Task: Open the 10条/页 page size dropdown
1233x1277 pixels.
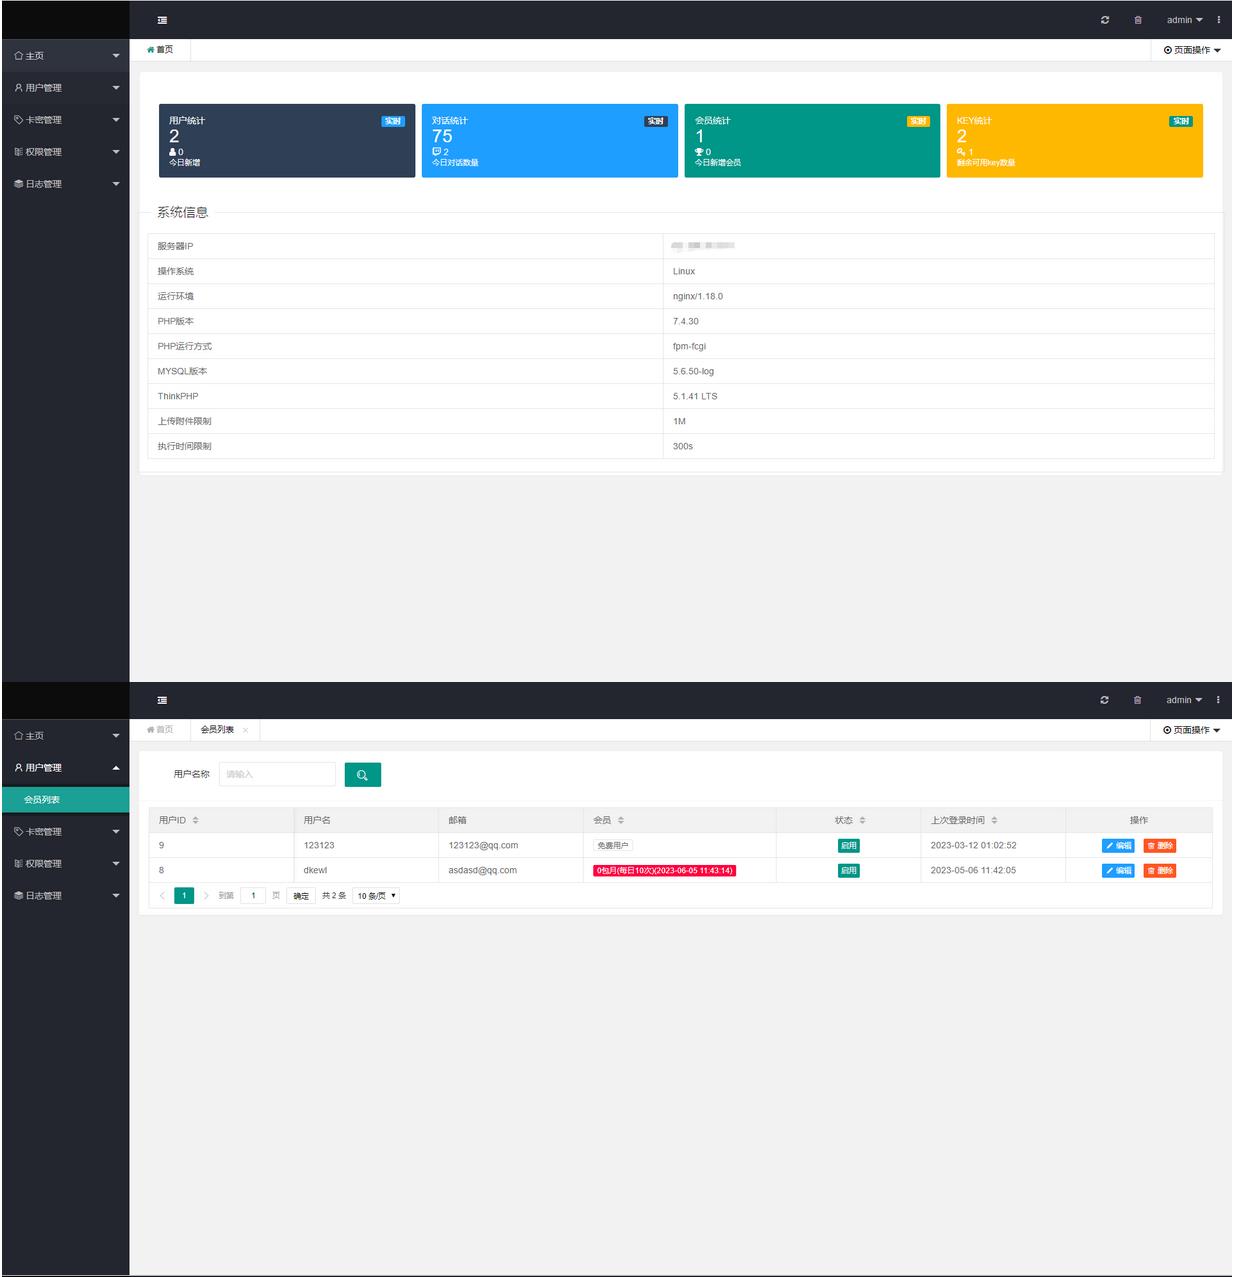Action: tap(376, 896)
